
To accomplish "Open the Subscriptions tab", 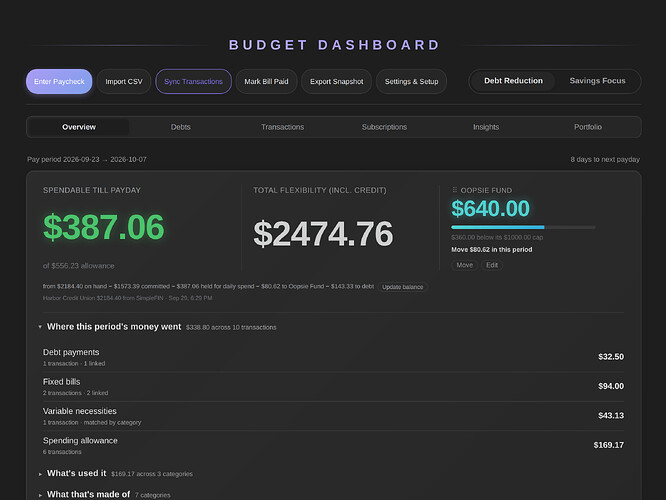I will click(384, 127).
